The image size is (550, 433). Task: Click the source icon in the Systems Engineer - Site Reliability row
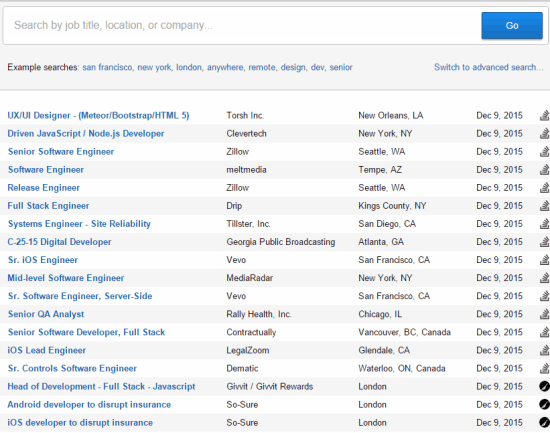545,224
